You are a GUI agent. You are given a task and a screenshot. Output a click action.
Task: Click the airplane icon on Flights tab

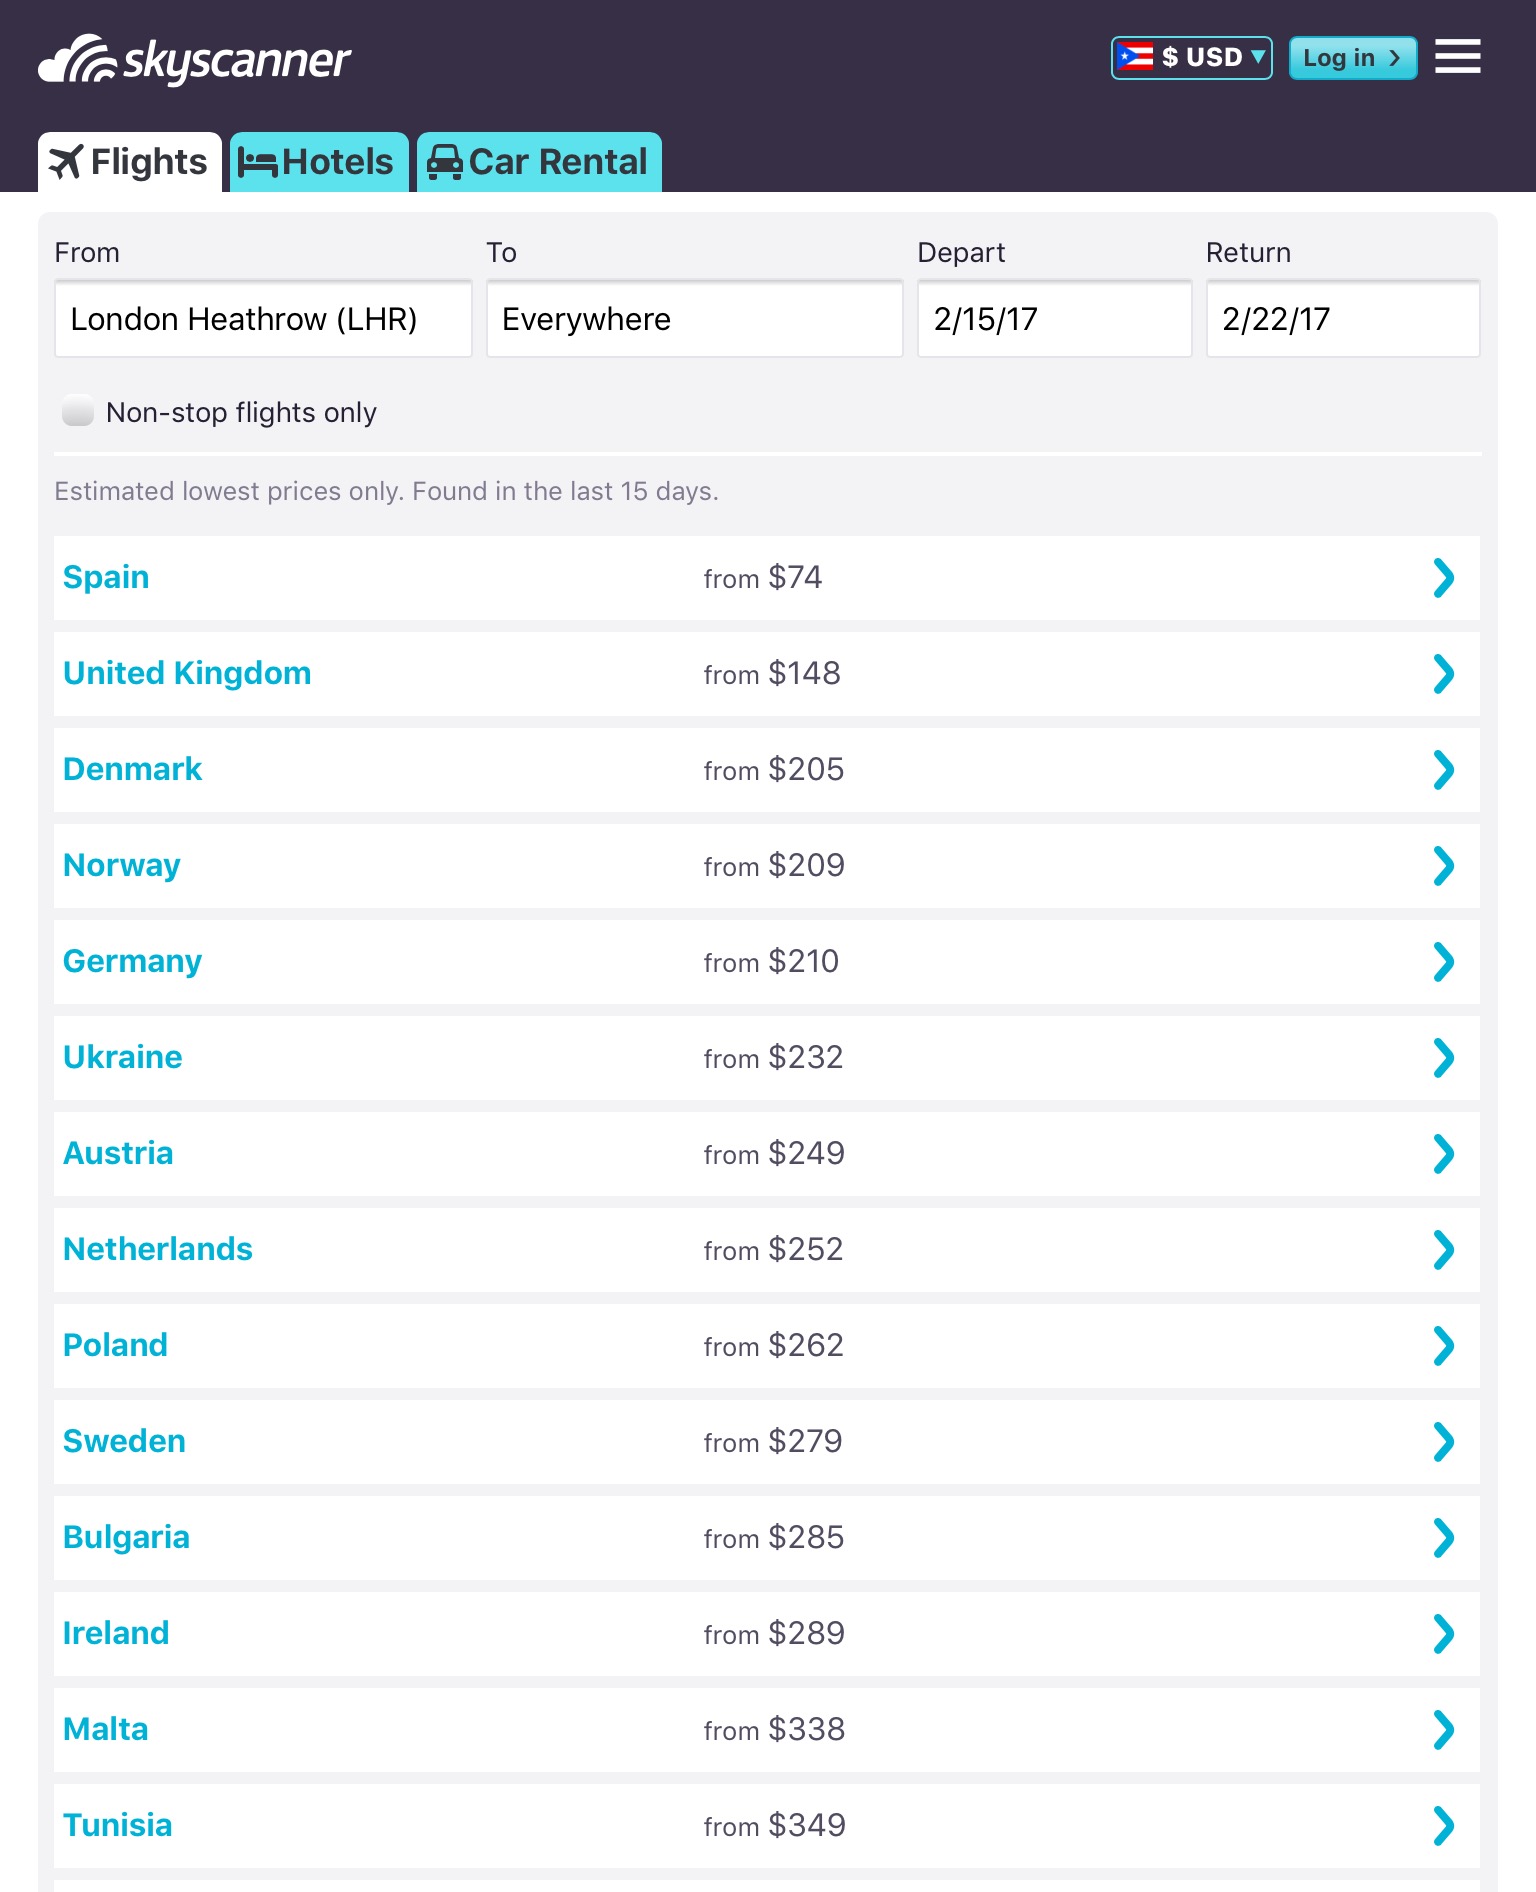coord(66,162)
